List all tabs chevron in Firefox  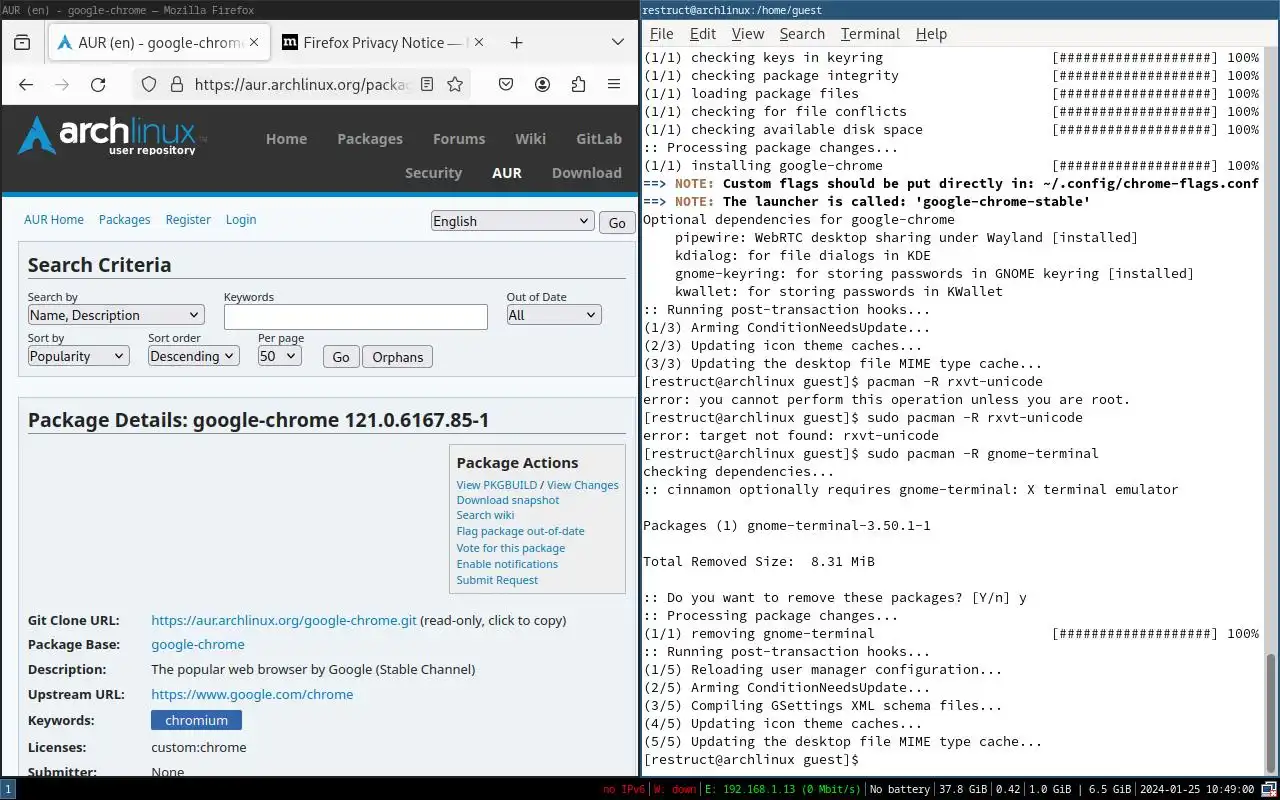617,43
